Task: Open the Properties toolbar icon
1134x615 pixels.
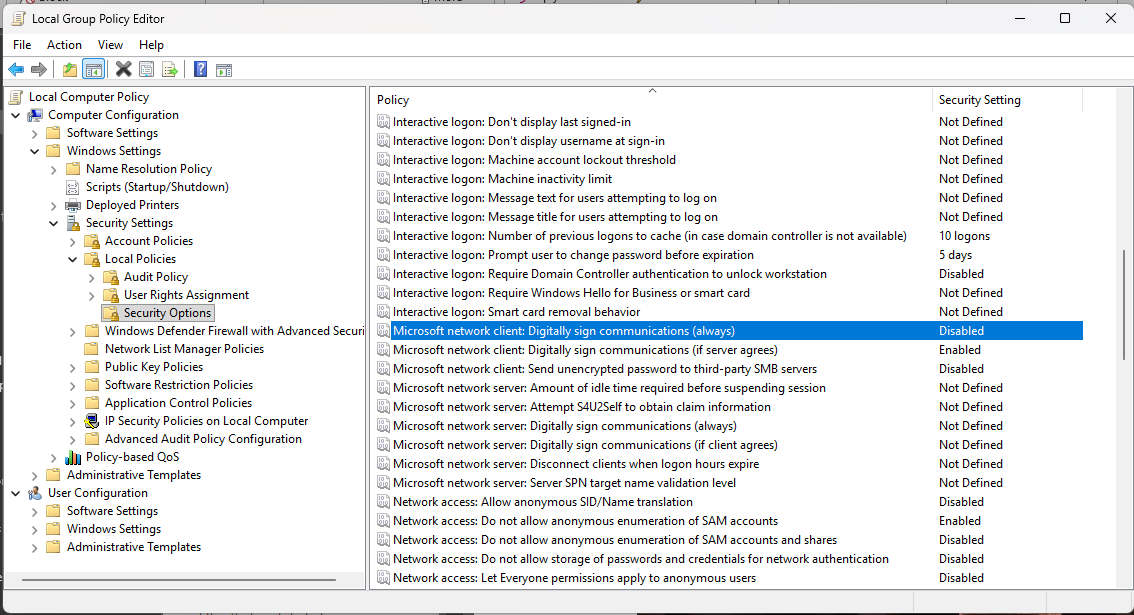Action: click(x=146, y=69)
